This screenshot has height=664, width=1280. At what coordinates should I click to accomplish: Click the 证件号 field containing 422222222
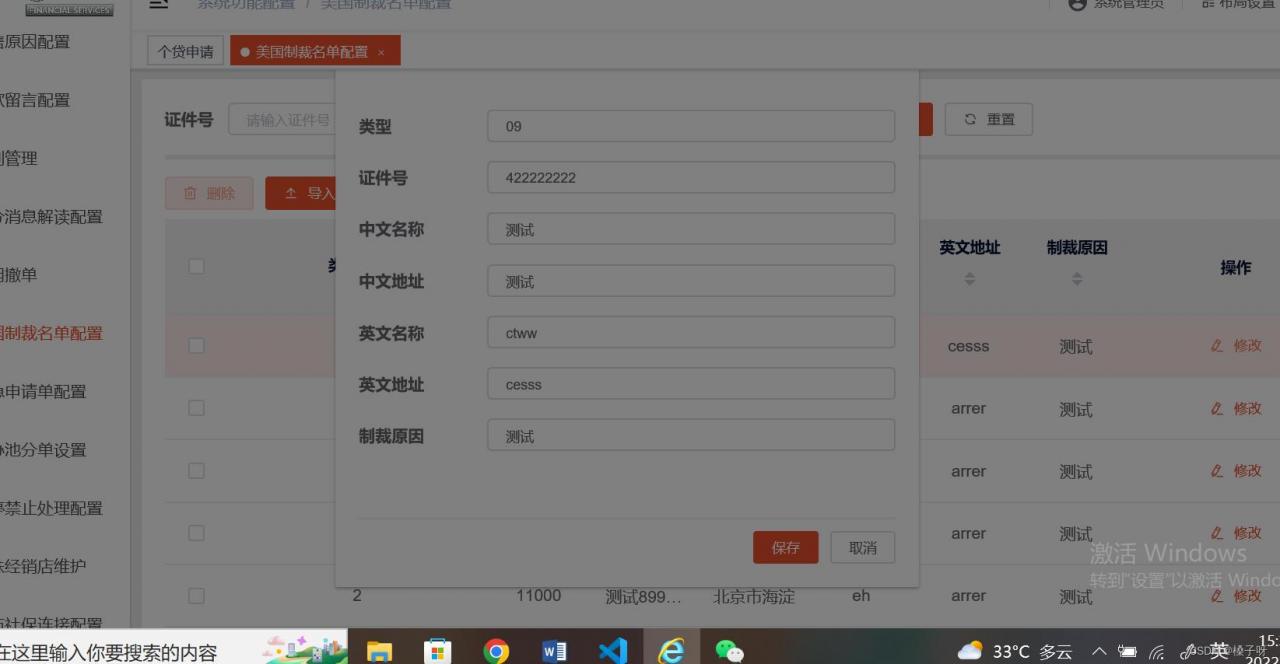(691, 177)
